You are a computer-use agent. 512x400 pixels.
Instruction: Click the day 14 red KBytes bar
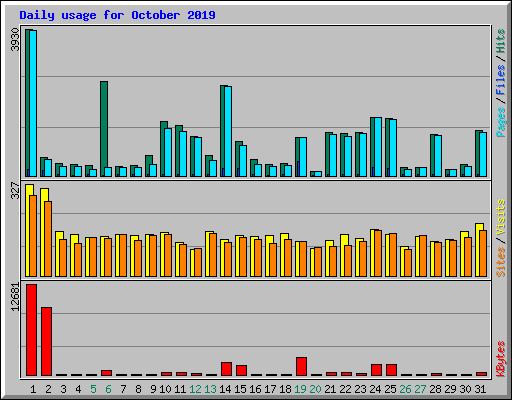226,369
